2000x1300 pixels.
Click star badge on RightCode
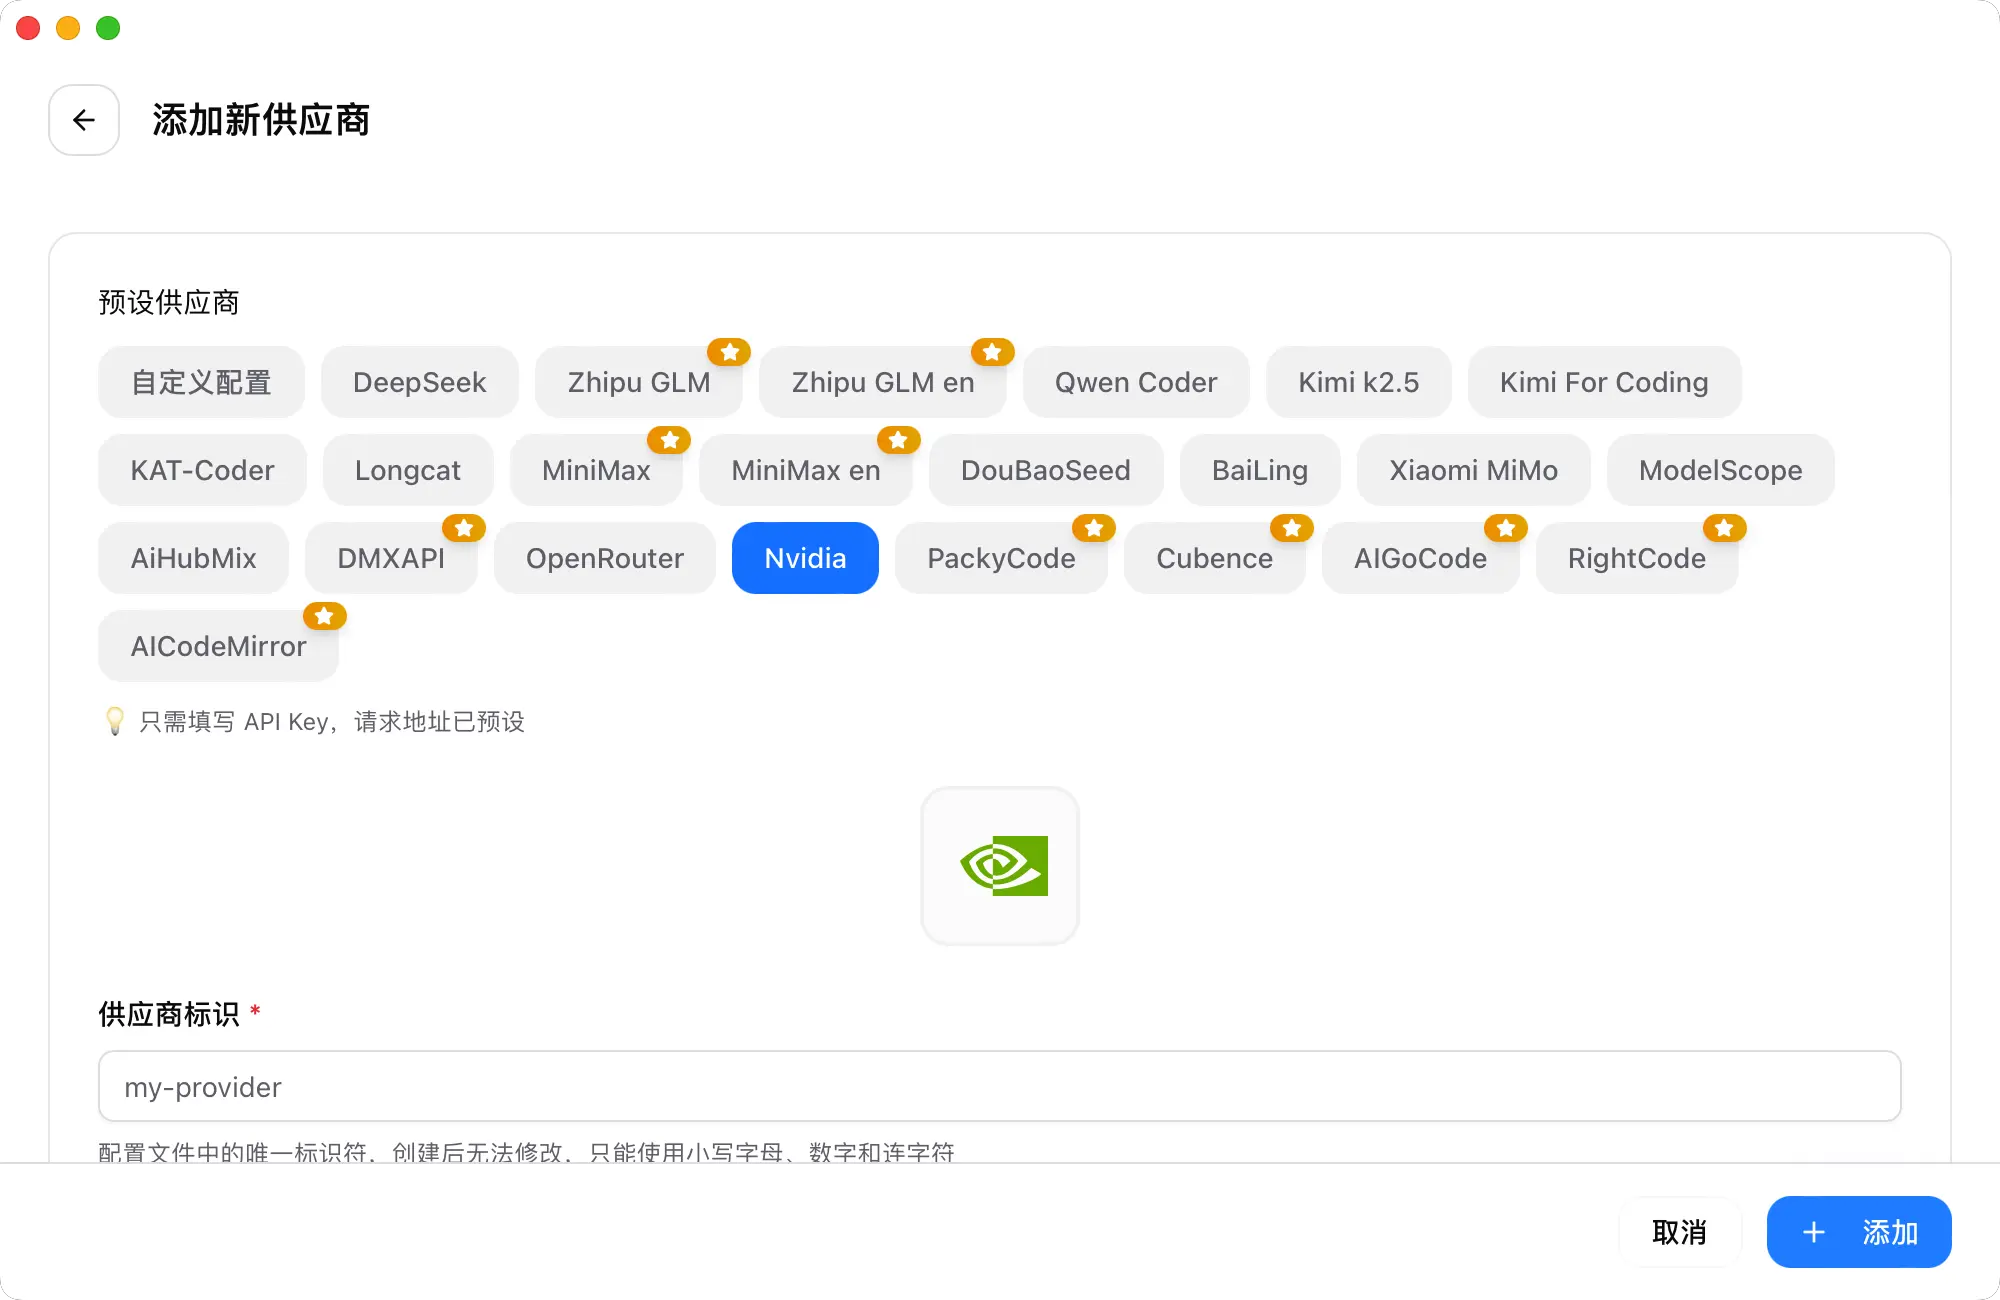click(x=1724, y=528)
